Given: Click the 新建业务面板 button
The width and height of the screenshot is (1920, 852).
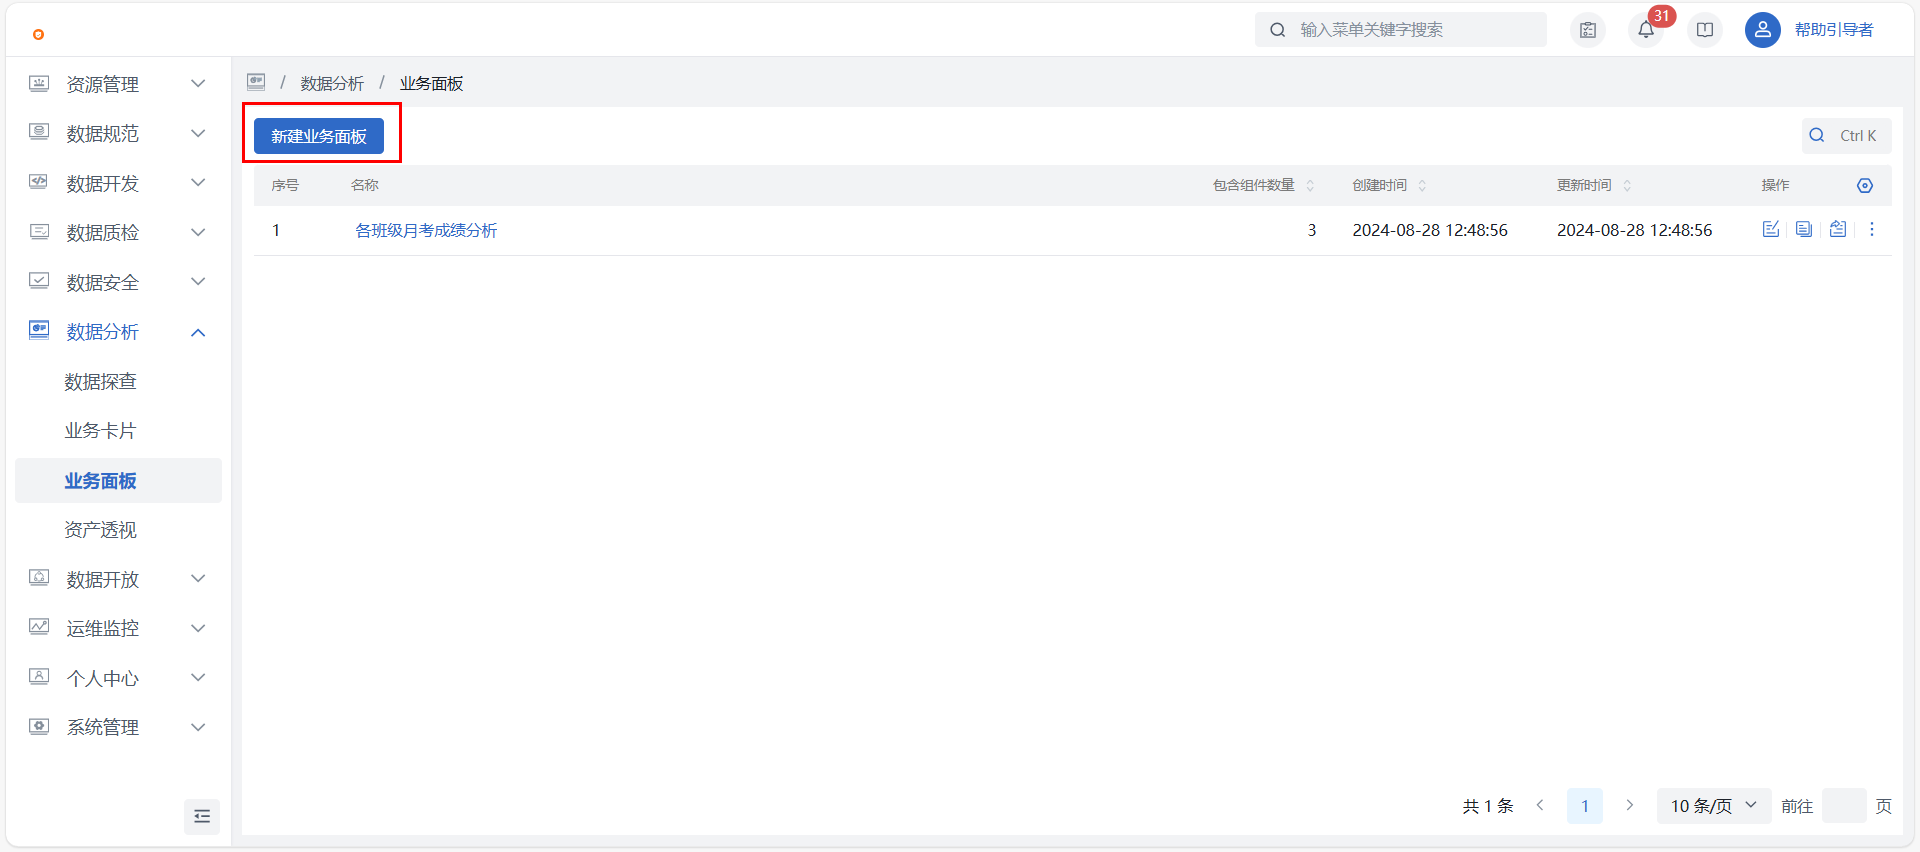Looking at the screenshot, I should (x=319, y=136).
